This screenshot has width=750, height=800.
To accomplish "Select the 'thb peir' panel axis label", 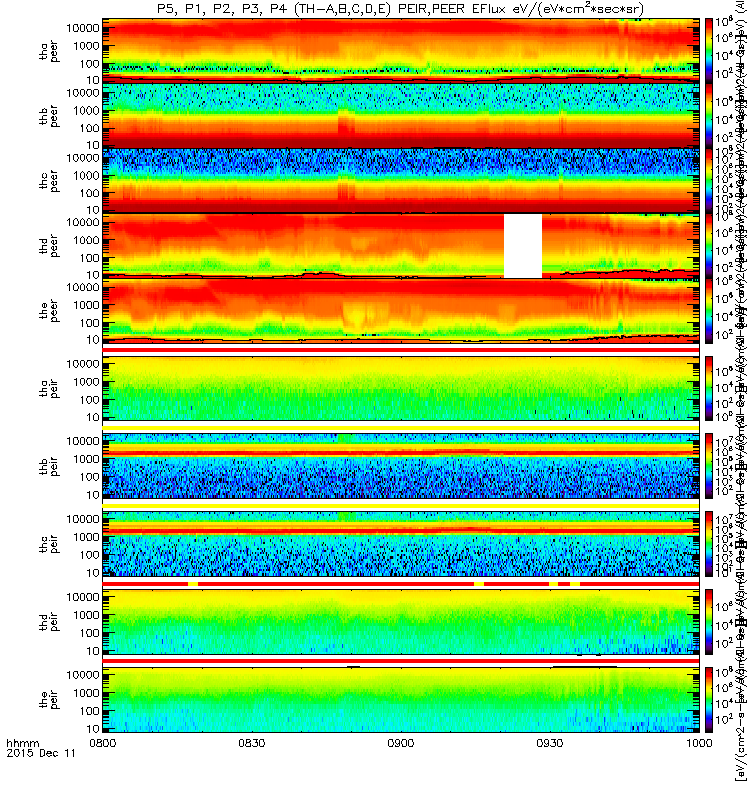I will (x=49, y=466).
